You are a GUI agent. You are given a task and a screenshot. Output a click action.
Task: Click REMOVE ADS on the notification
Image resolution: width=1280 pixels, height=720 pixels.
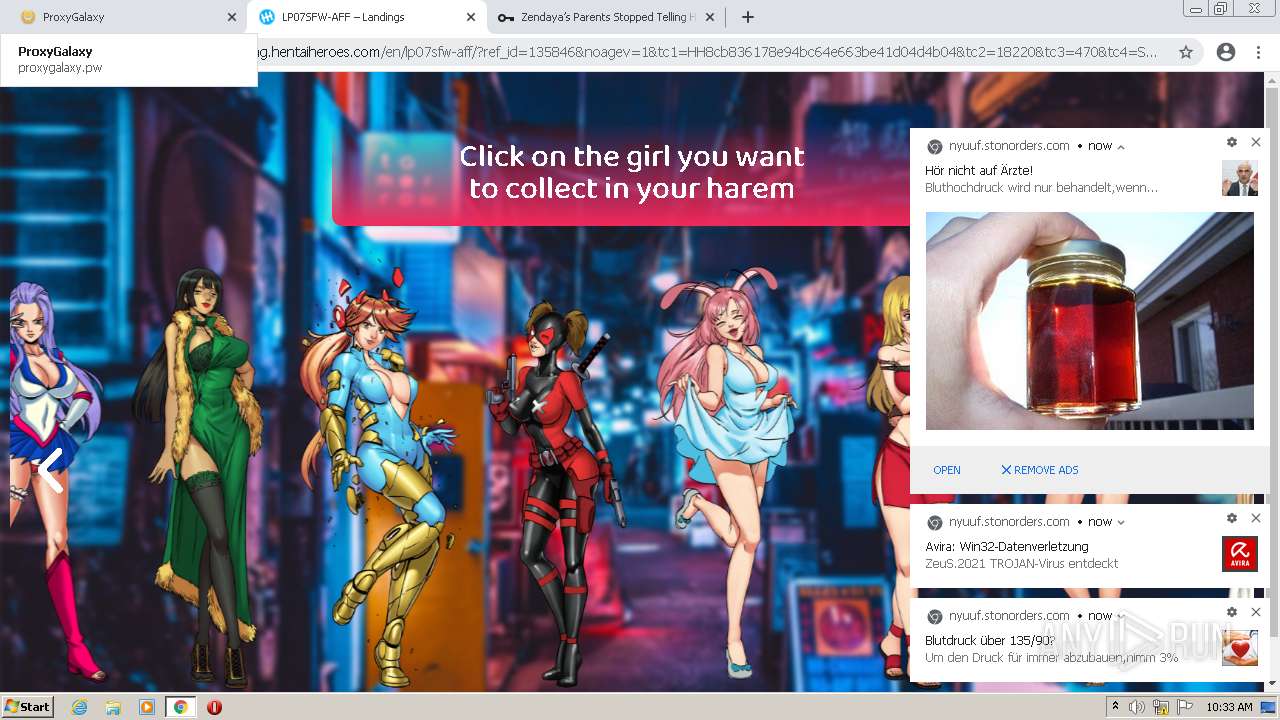[1040, 470]
